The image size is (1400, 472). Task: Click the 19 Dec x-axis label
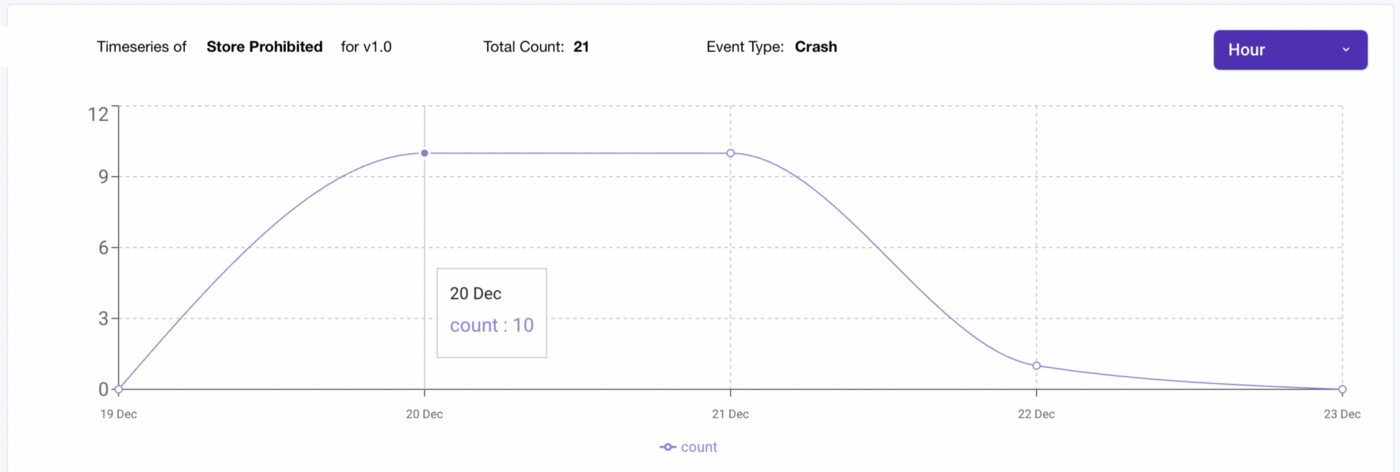tap(118, 413)
